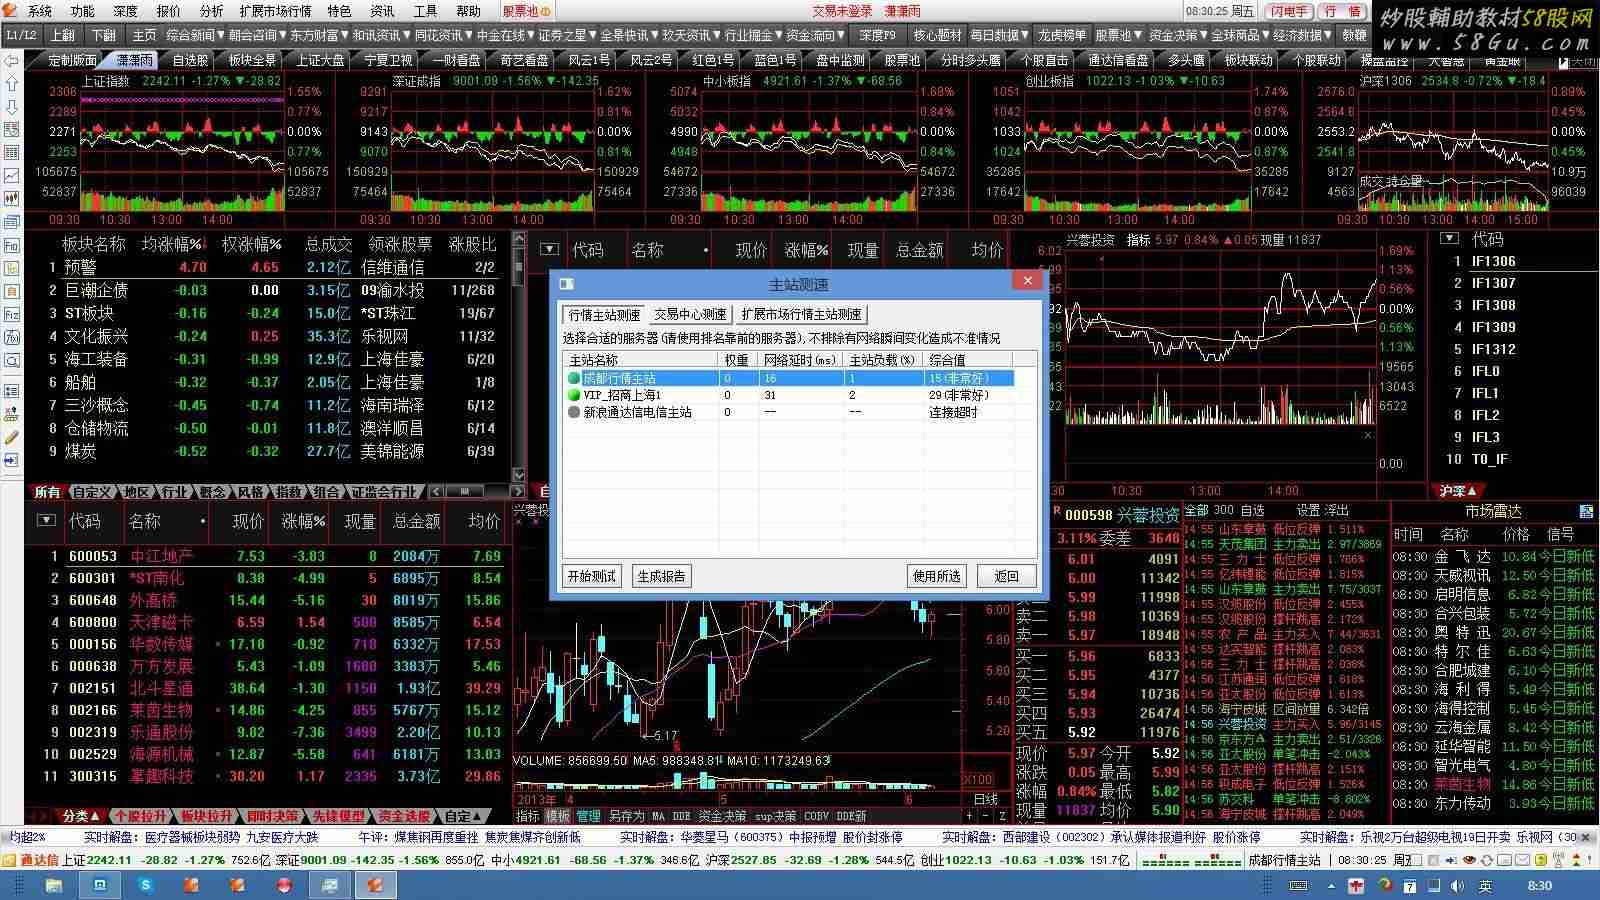Click the 股票池 tab in menu bar
The image size is (1600, 900).
click(526, 11)
